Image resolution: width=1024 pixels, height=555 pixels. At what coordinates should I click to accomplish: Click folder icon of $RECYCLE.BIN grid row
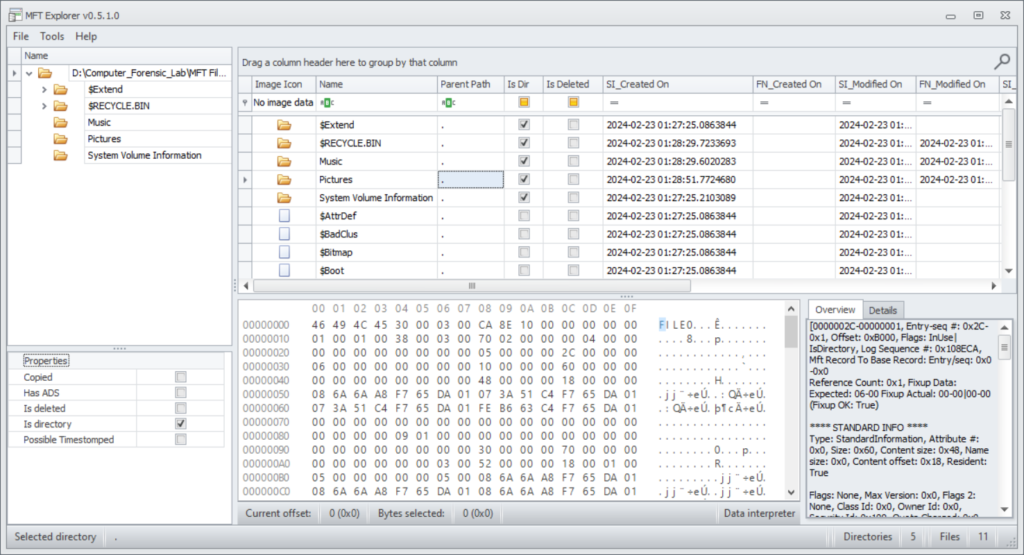pyautogui.click(x=284, y=143)
